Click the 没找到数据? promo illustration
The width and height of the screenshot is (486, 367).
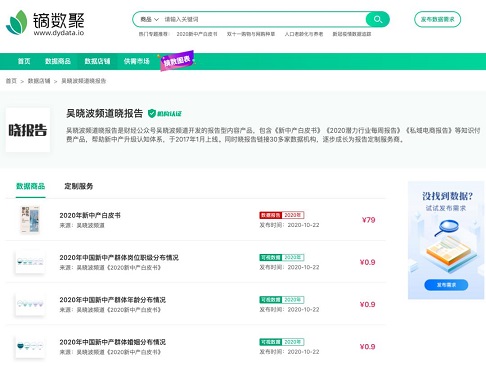click(446, 240)
